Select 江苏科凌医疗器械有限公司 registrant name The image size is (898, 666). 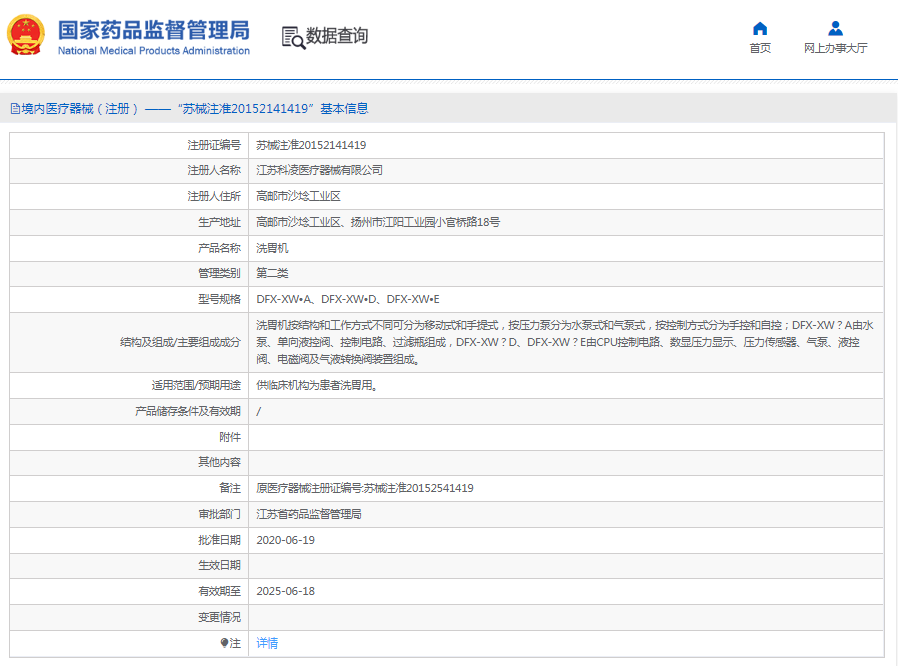[x=320, y=171]
